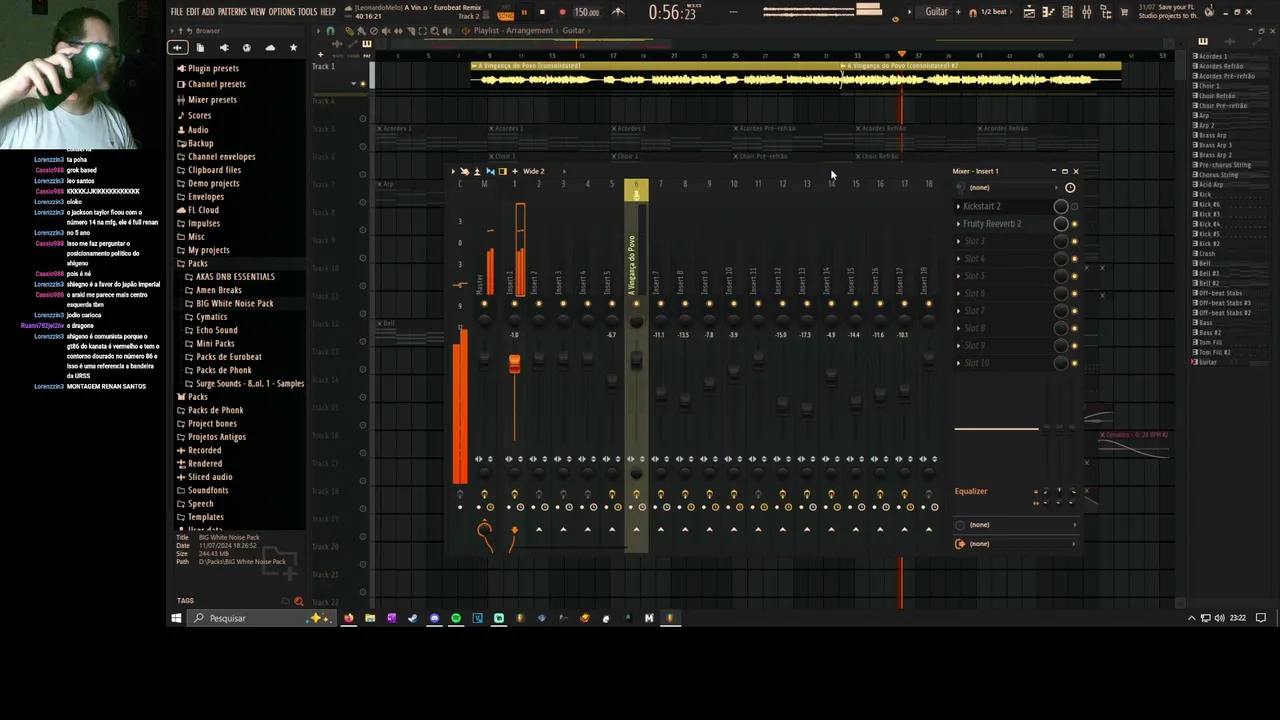The image size is (1280, 720).
Task: Switch the Song mode button
Action: [505, 16]
